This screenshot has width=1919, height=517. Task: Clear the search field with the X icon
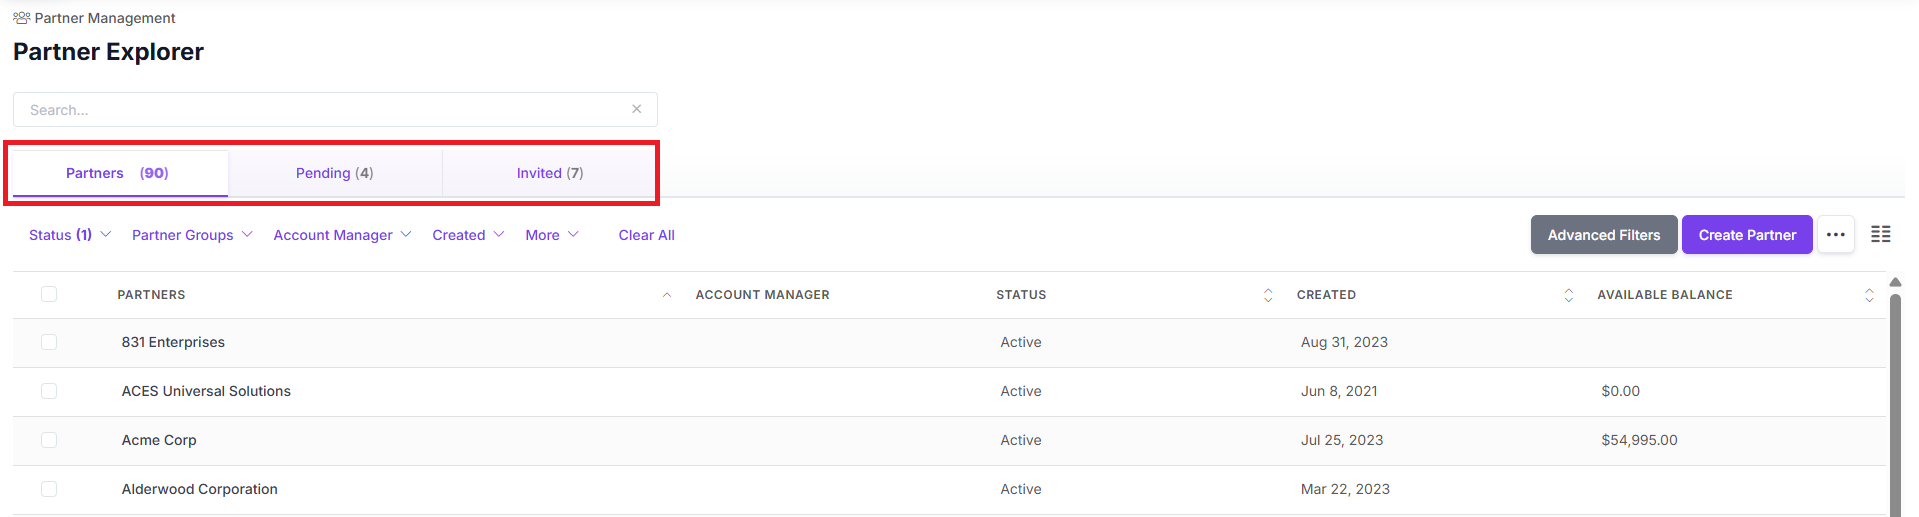tap(636, 109)
